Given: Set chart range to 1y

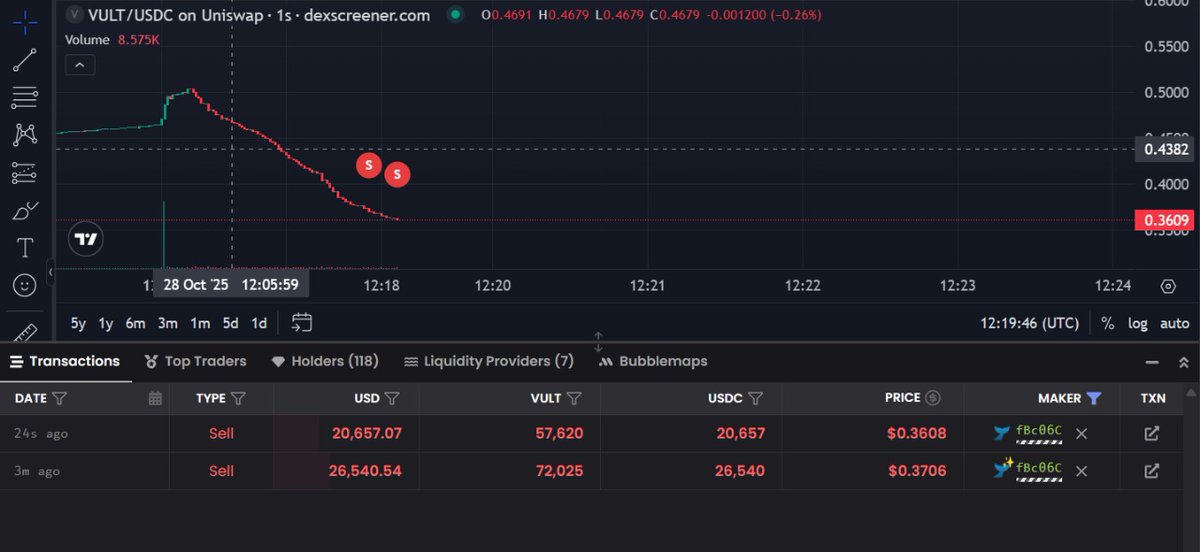Looking at the screenshot, I should coord(106,323).
